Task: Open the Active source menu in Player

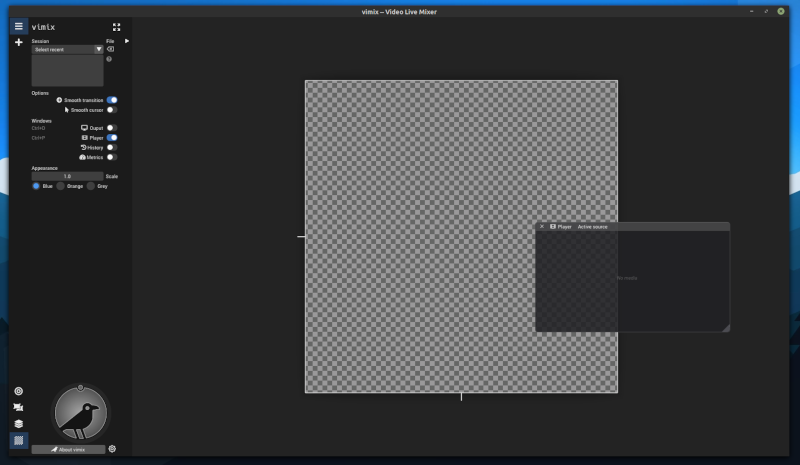Action: (x=592, y=227)
